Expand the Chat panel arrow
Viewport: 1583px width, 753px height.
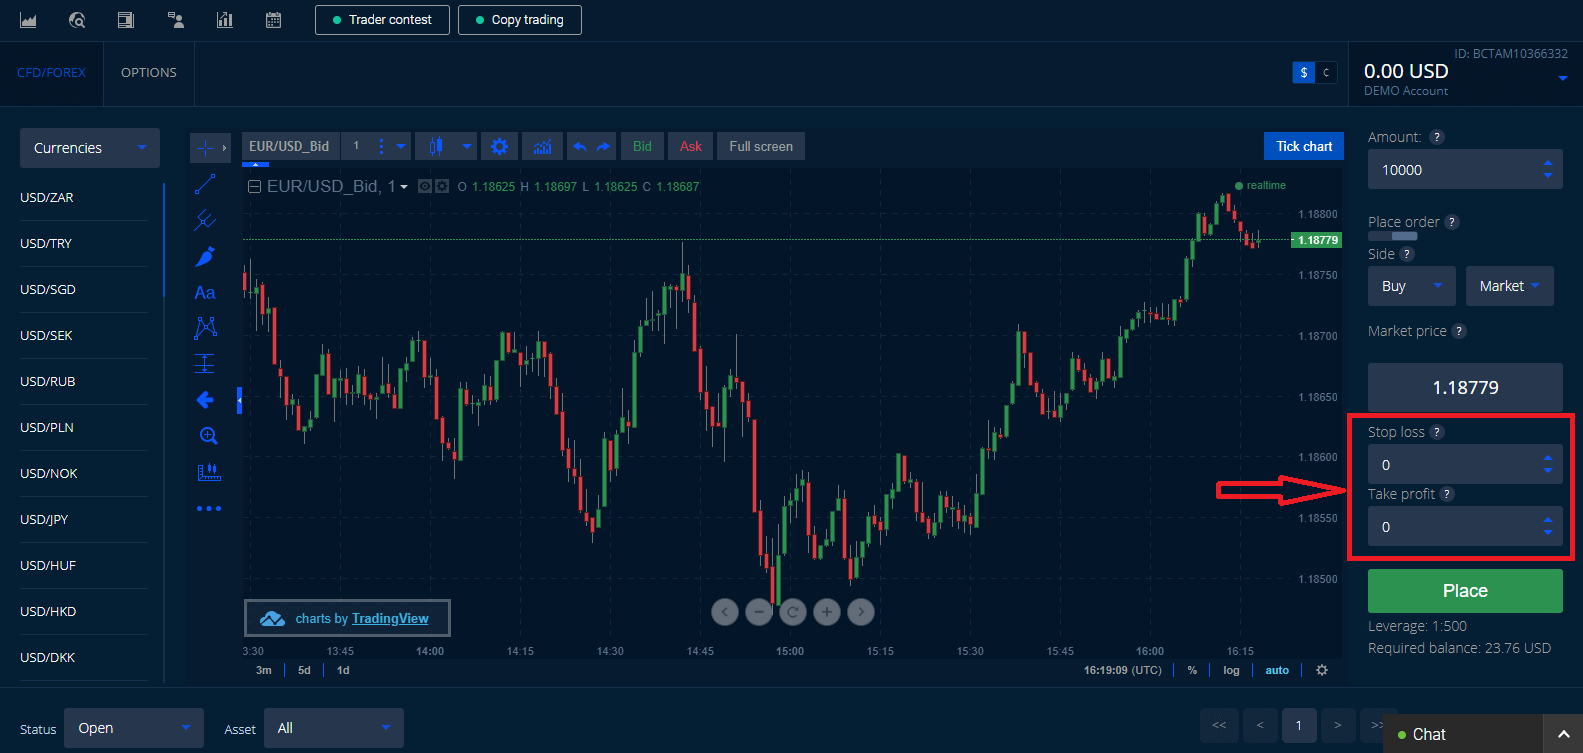tap(1563, 734)
